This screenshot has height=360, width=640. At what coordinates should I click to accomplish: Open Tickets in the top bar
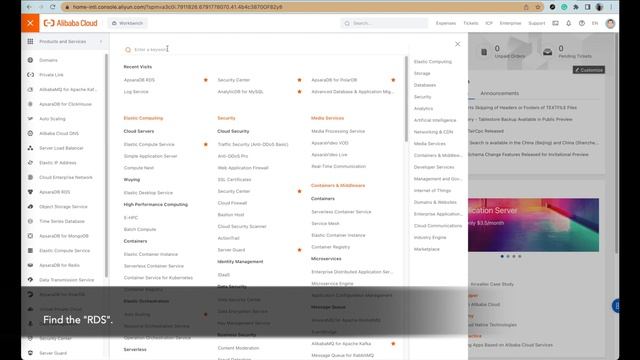click(x=471, y=23)
